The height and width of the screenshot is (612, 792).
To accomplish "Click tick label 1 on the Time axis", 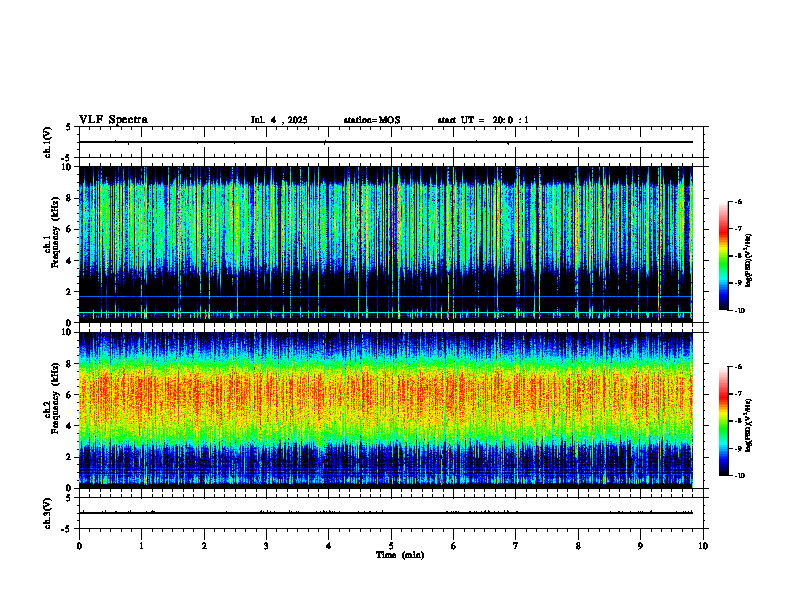I will (141, 546).
